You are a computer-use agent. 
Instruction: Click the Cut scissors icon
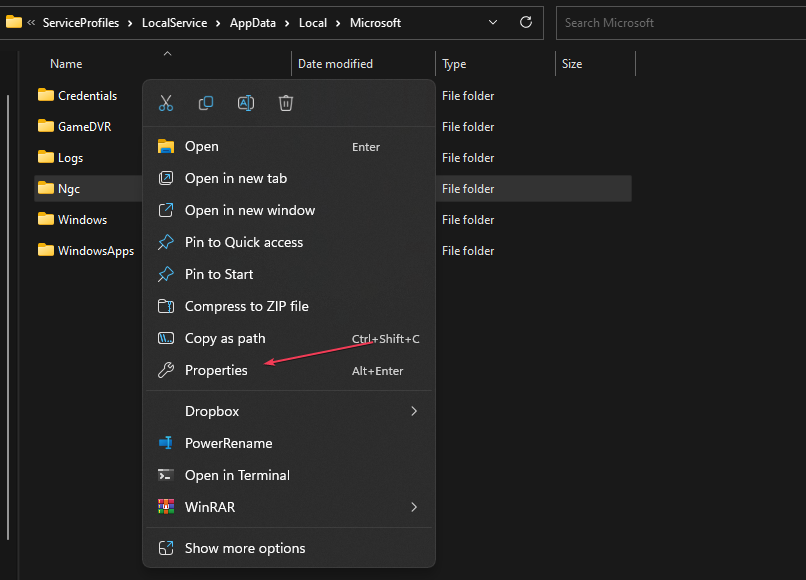click(166, 103)
